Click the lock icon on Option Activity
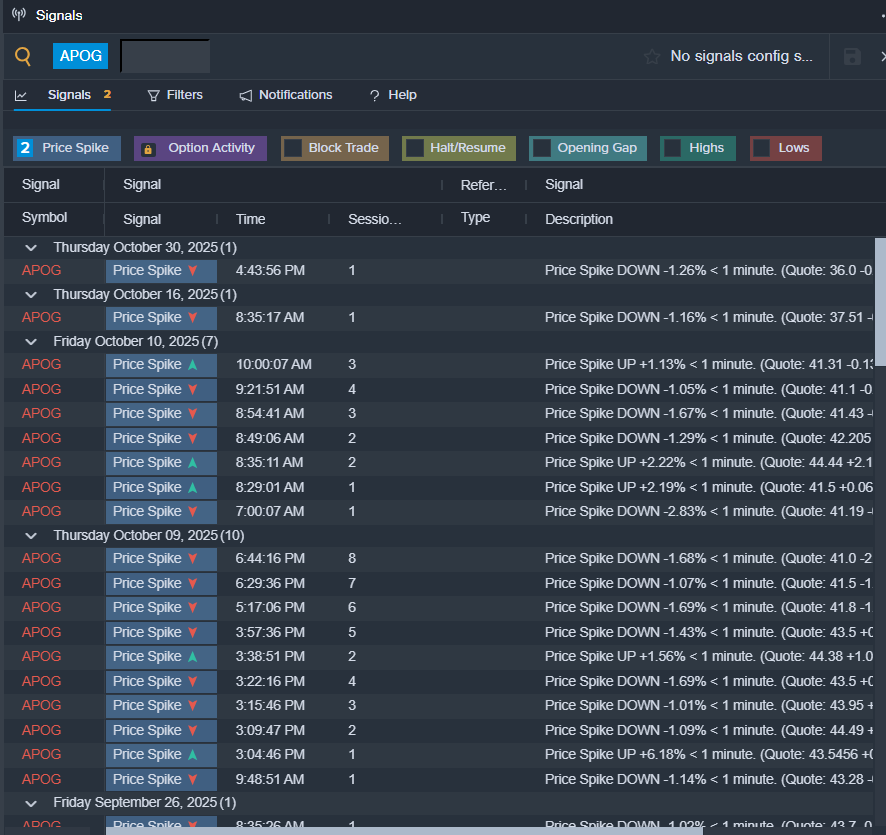The image size is (886, 835). (x=148, y=149)
